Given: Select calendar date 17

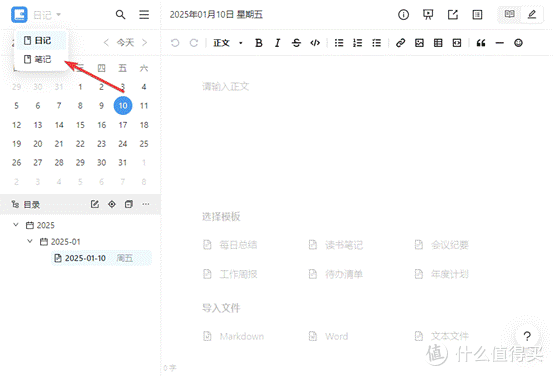Looking at the screenshot, I should (123, 125).
